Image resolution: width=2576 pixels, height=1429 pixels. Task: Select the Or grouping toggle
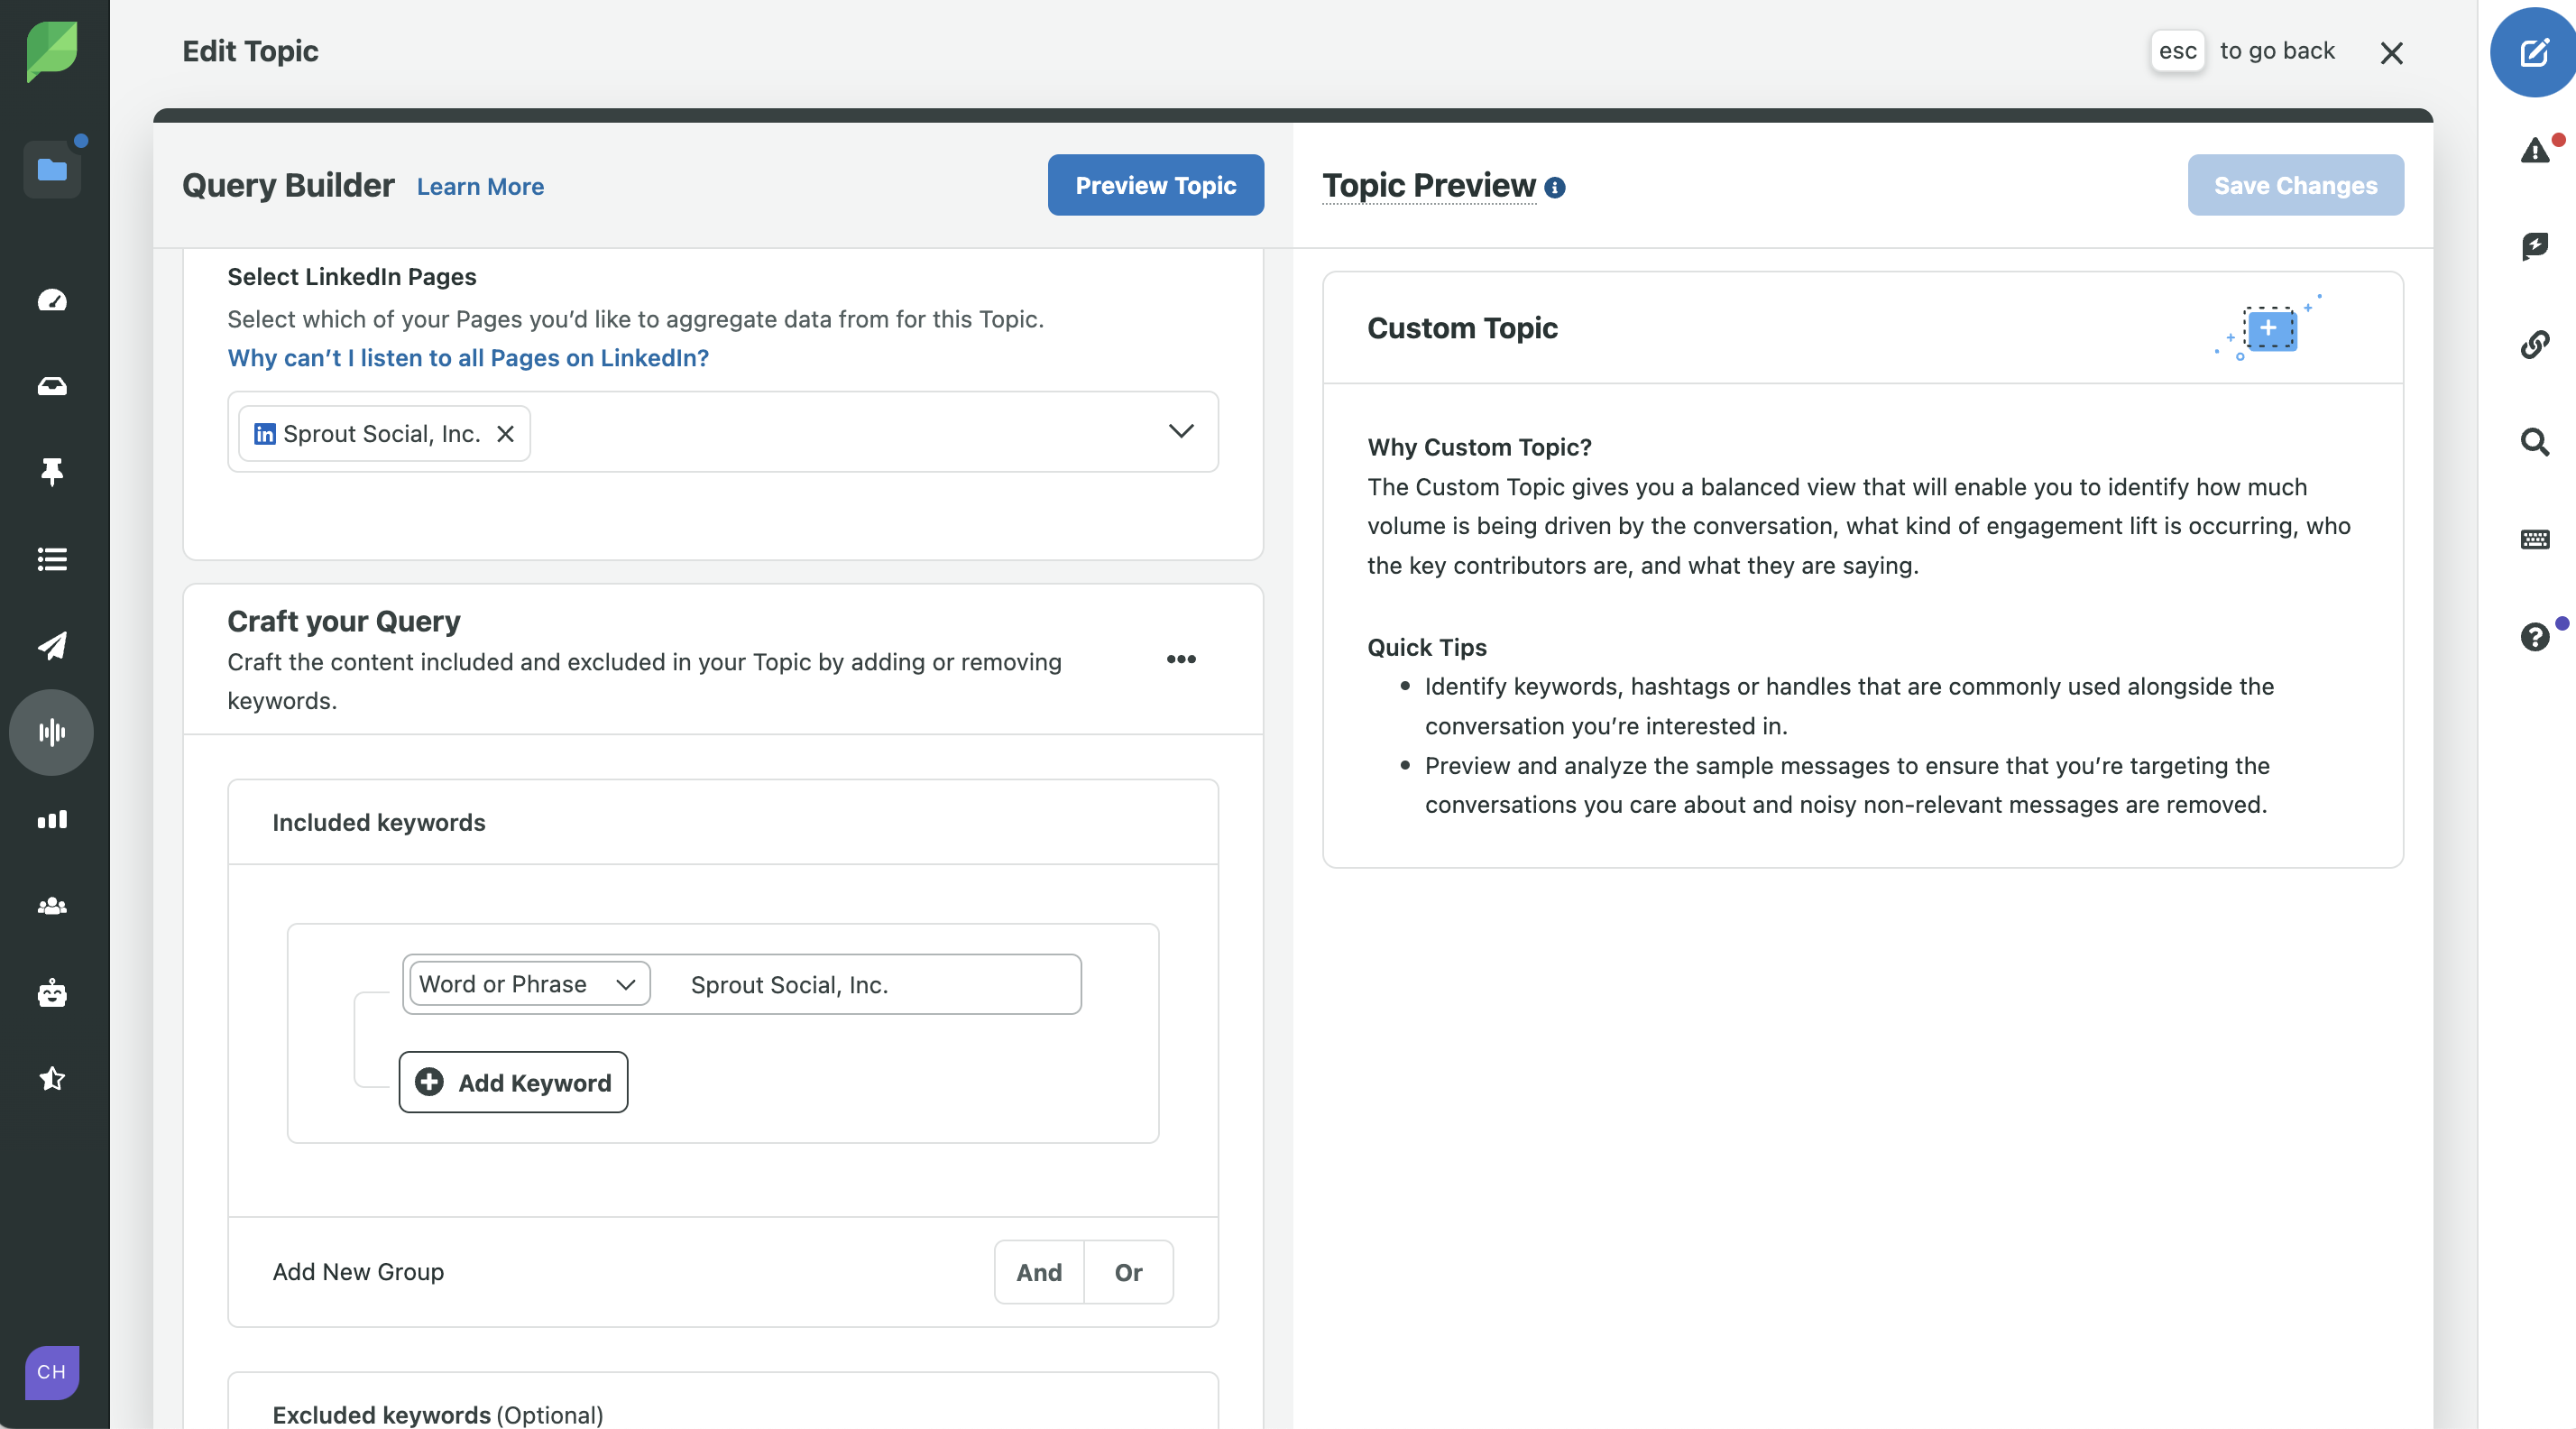tap(1128, 1272)
